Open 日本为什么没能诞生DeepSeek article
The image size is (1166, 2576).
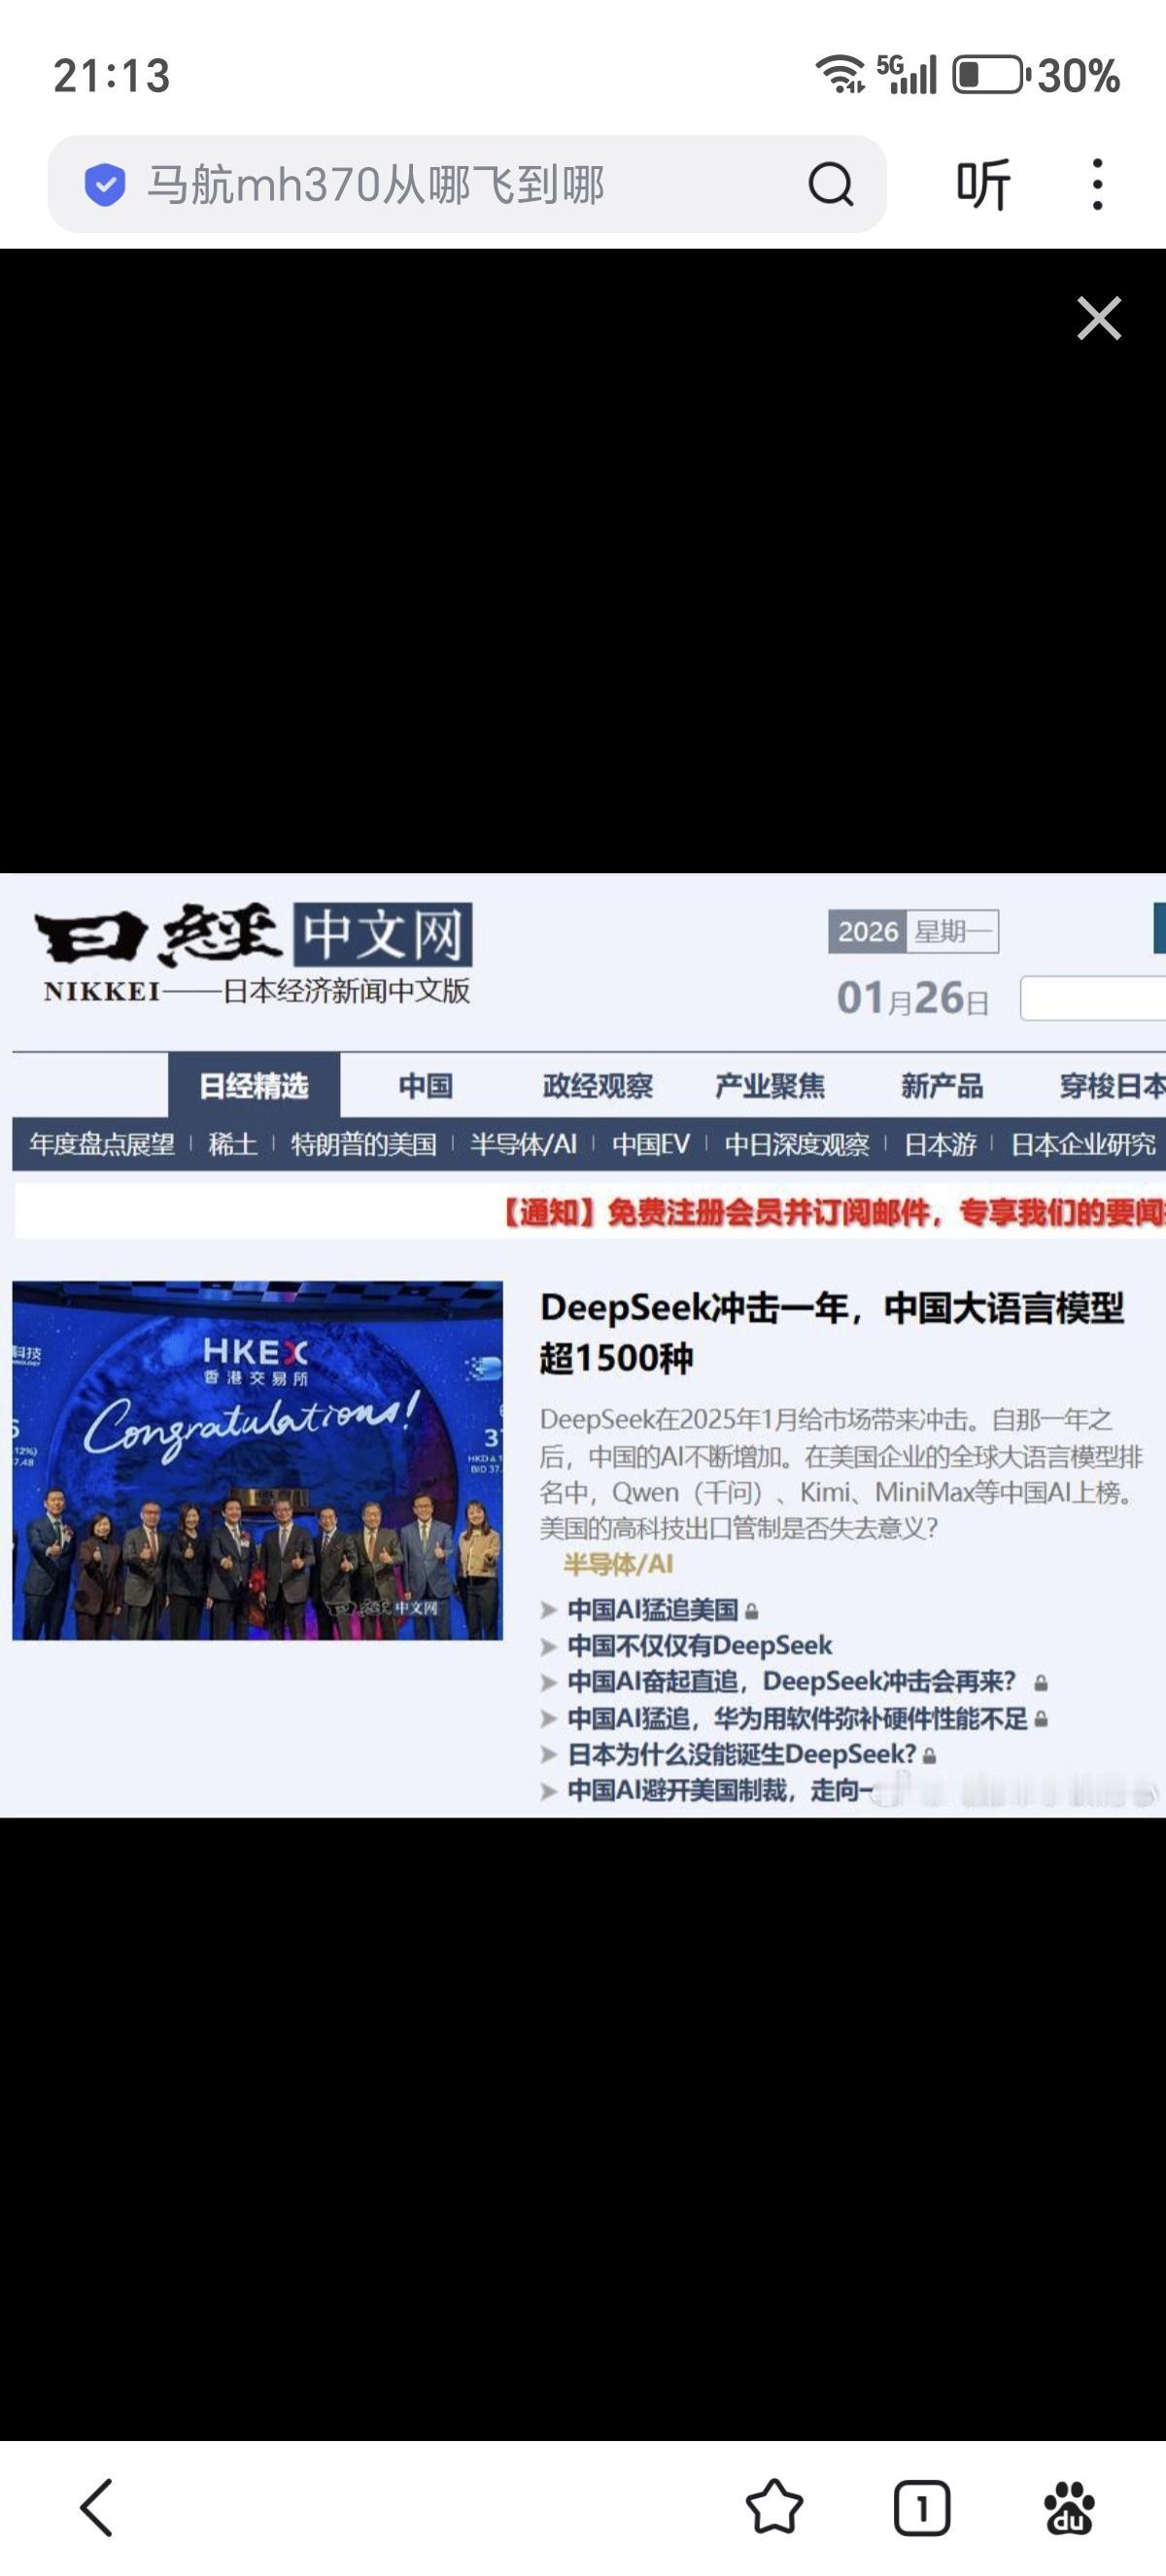[741, 1754]
